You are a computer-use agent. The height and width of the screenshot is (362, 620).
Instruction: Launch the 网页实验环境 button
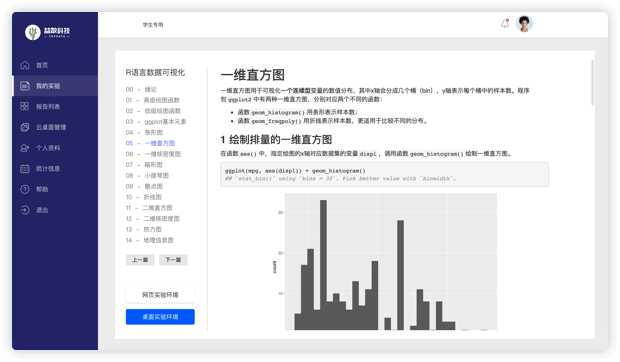(x=160, y=295)
